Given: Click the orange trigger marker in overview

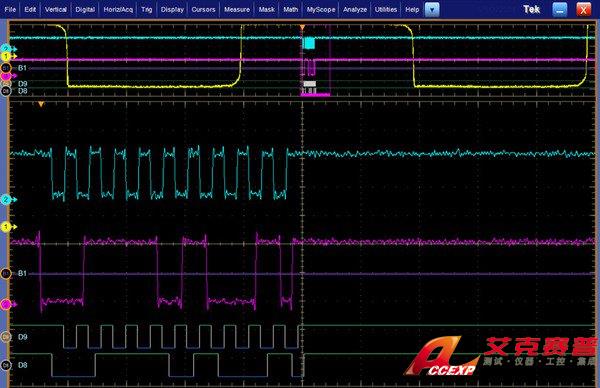Looking at the screenshot, I should point(302,28).
